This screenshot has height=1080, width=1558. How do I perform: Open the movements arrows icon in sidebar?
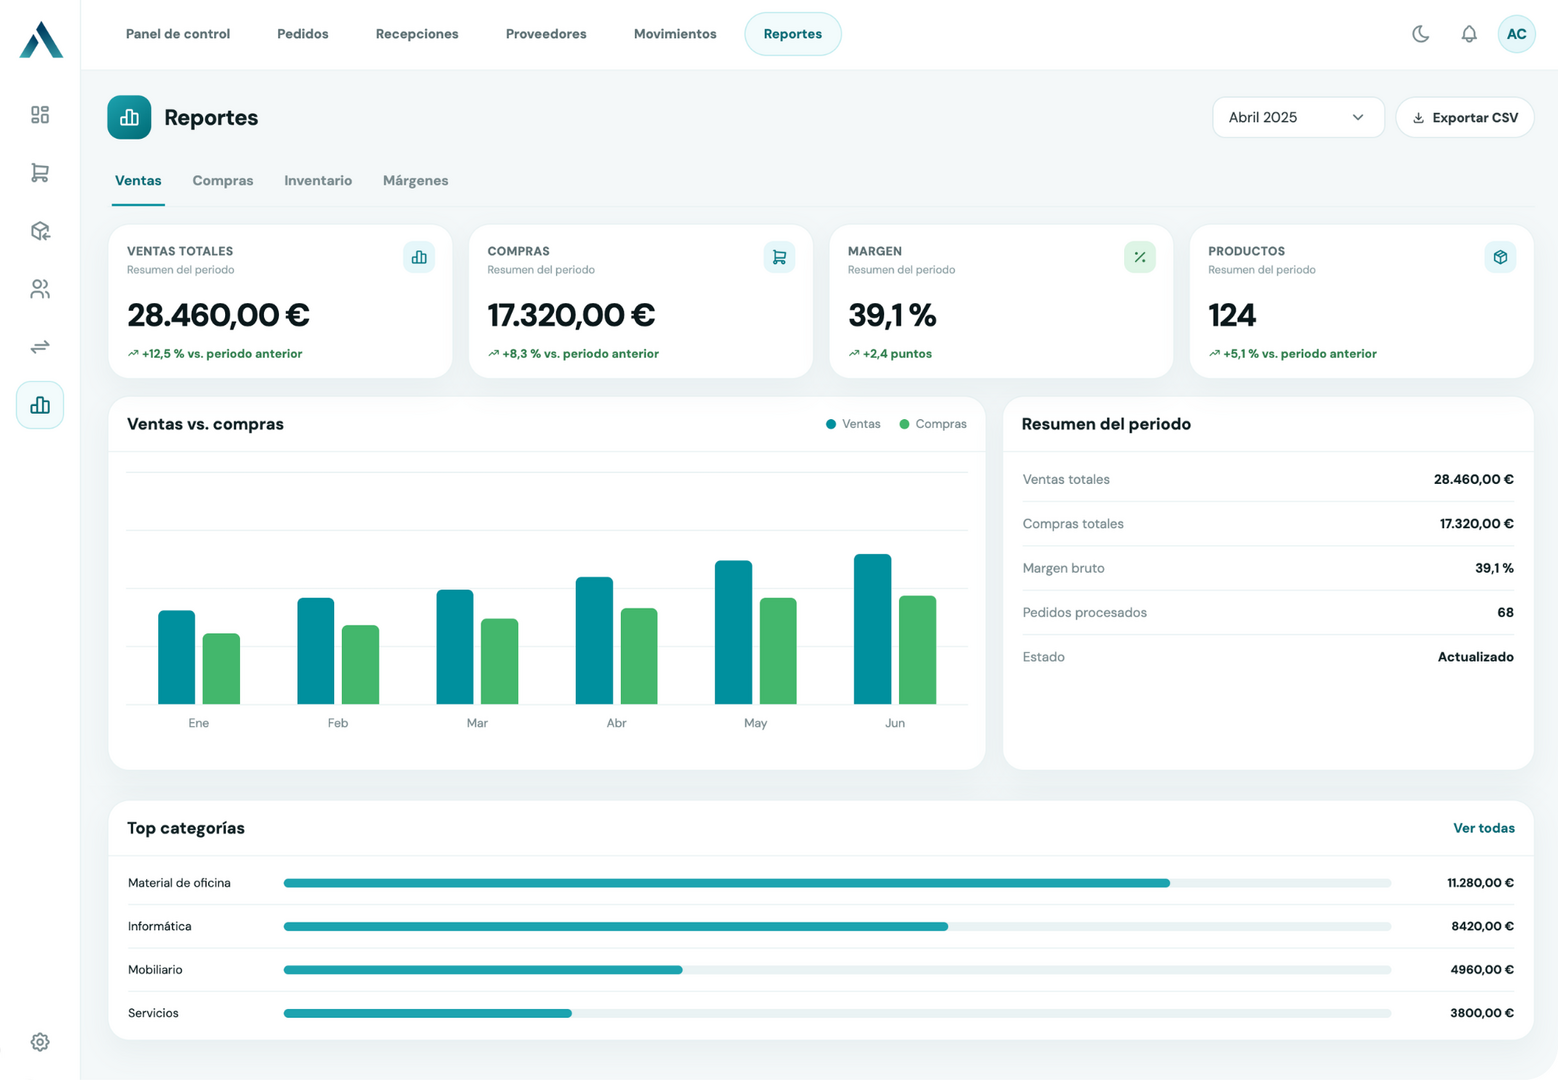point(40,347)
